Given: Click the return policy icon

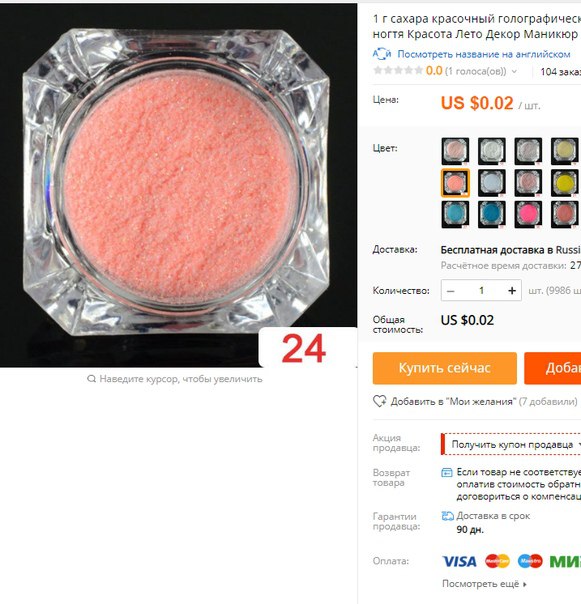Looking at the screenshot, I should click(447, 472).
